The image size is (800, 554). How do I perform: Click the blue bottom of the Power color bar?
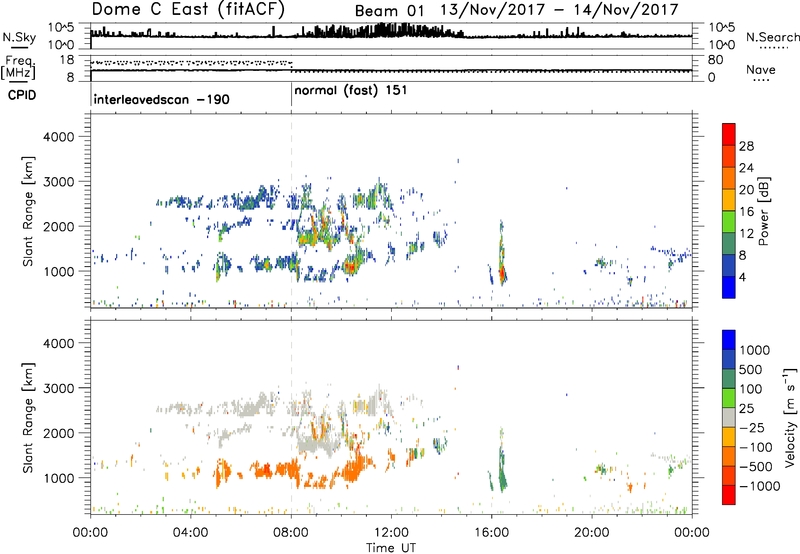tap(729, 287)
